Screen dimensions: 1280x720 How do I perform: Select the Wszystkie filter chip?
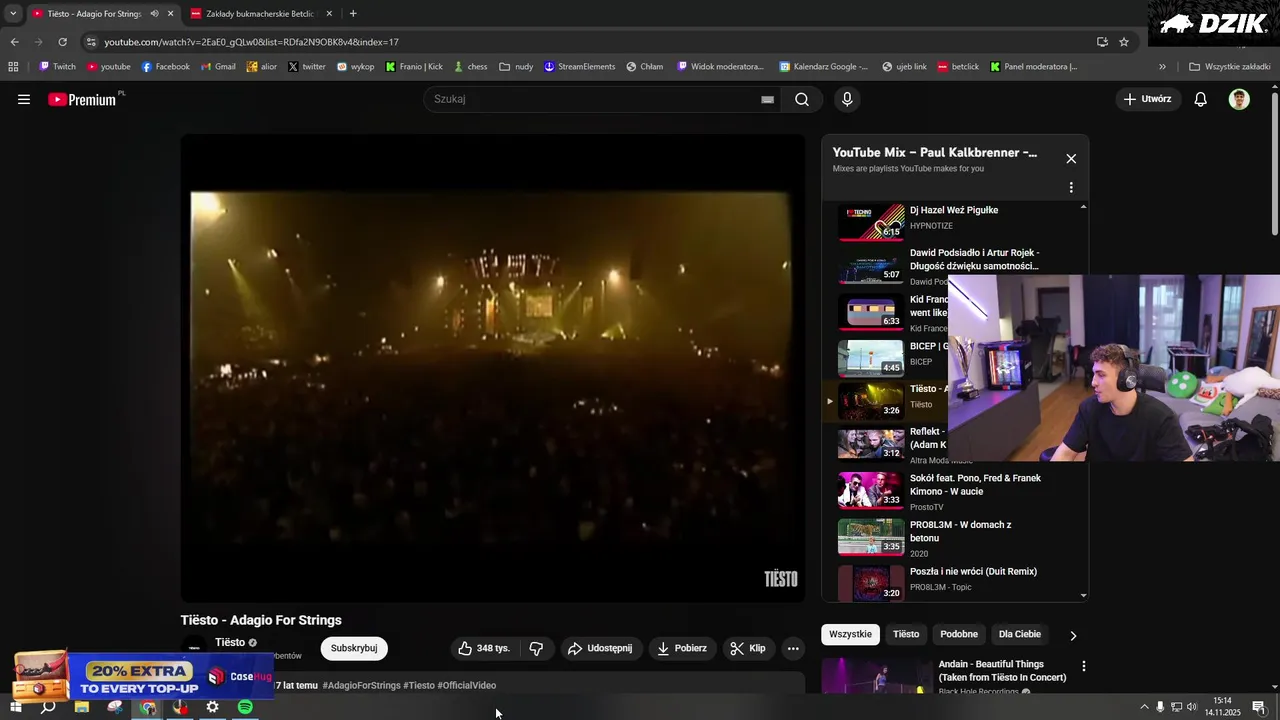point(850,634)
